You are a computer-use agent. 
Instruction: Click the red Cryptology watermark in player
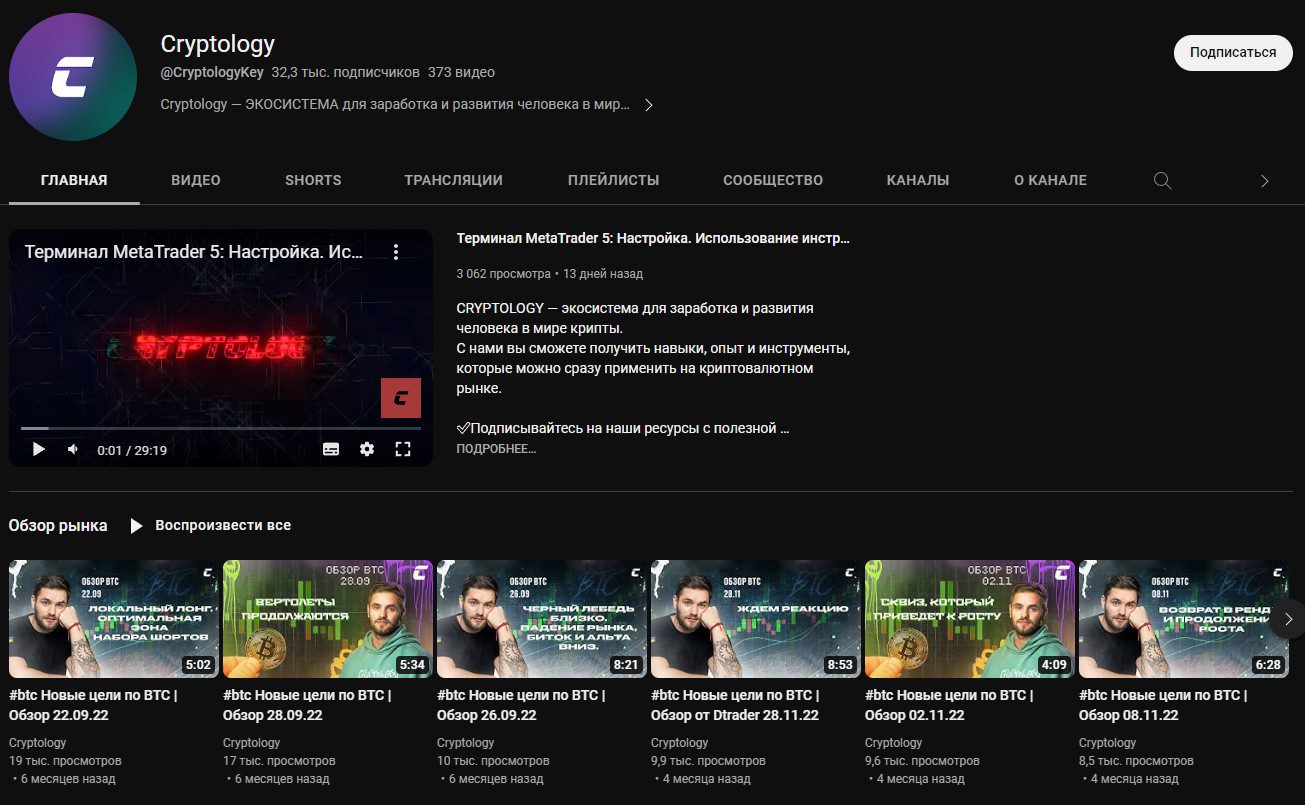pyautogui.click(x=401, y=398)
